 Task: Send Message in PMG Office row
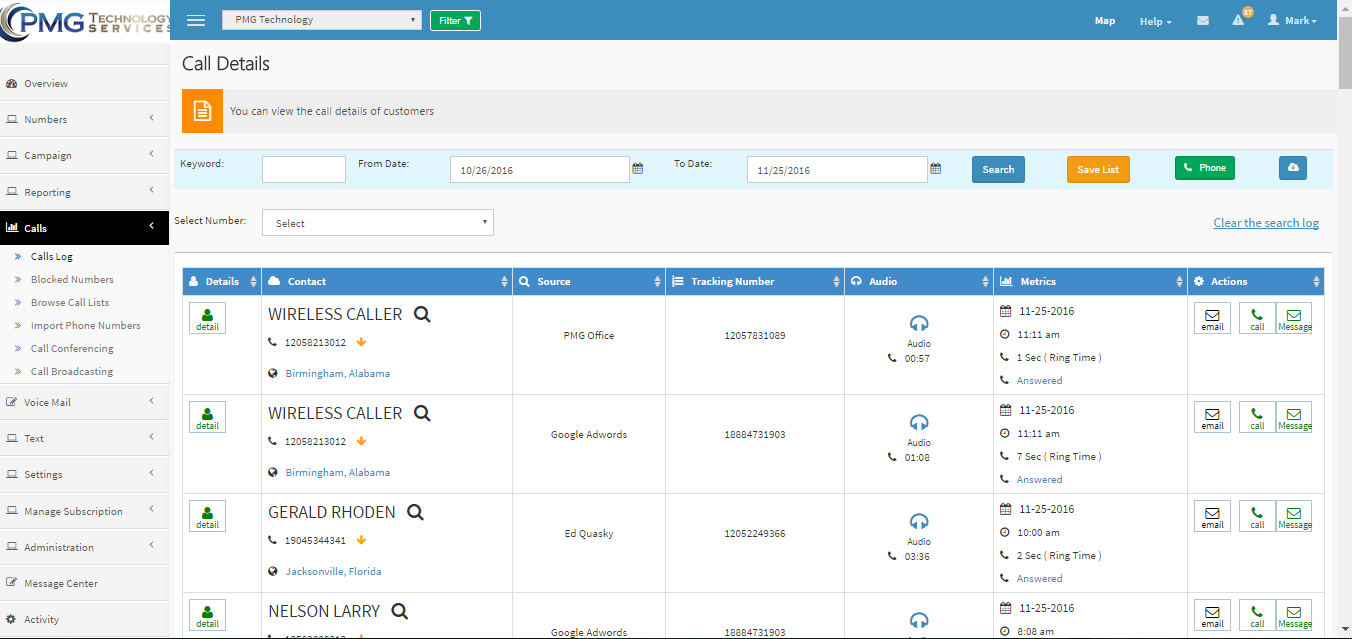[x=1294, y=318]
